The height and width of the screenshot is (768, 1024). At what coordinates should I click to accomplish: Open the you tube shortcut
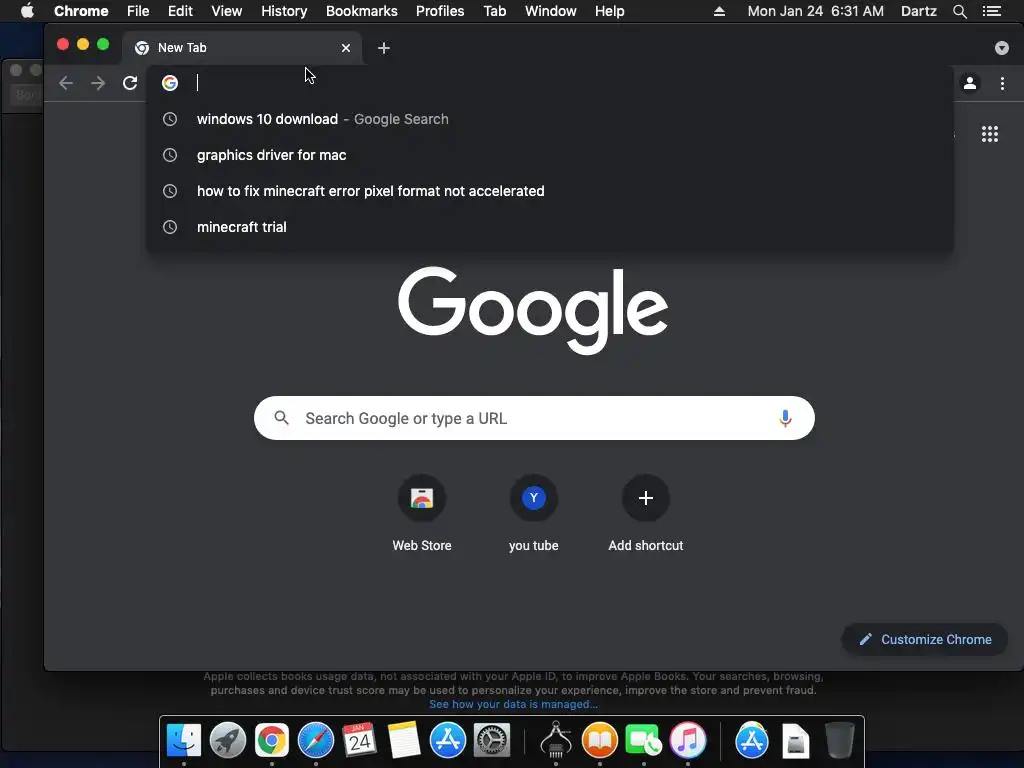coord(534,514)
